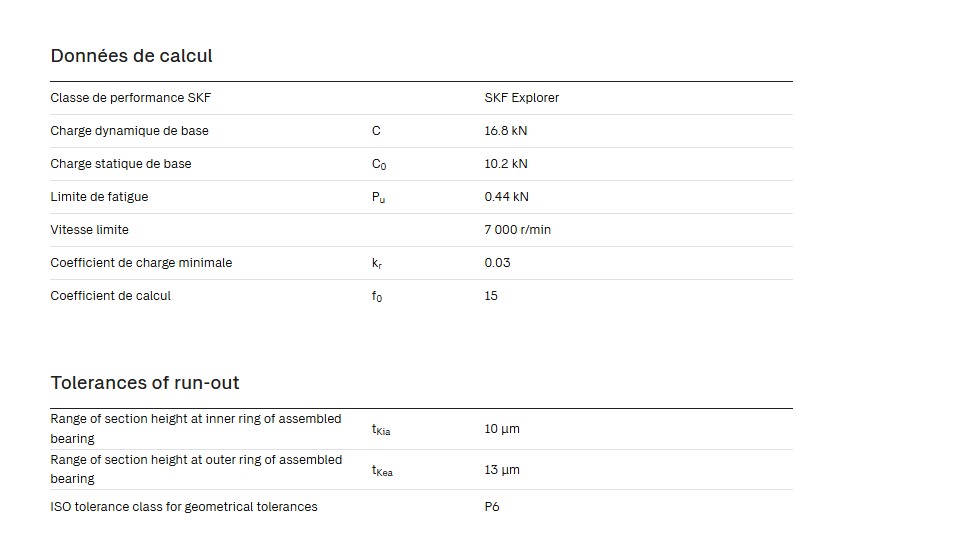This screenshot has width=961, height=555.
Task: Select the inner ring section height description
Action: (195, 429)
